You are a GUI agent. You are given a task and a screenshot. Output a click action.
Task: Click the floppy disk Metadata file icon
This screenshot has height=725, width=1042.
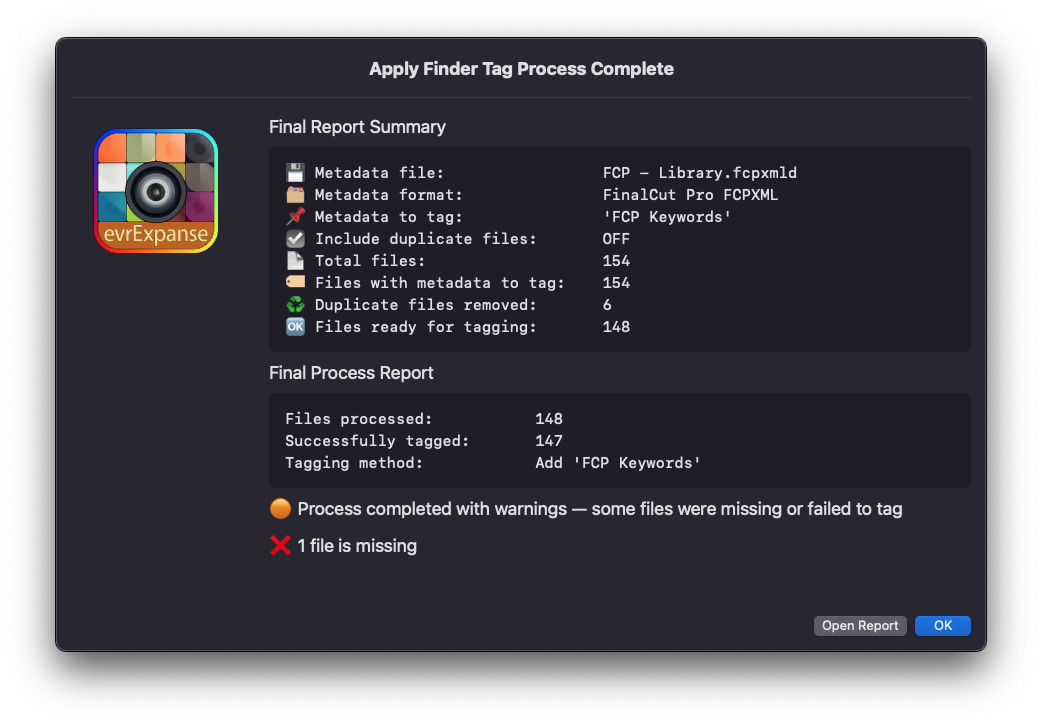tap(295, 173)
